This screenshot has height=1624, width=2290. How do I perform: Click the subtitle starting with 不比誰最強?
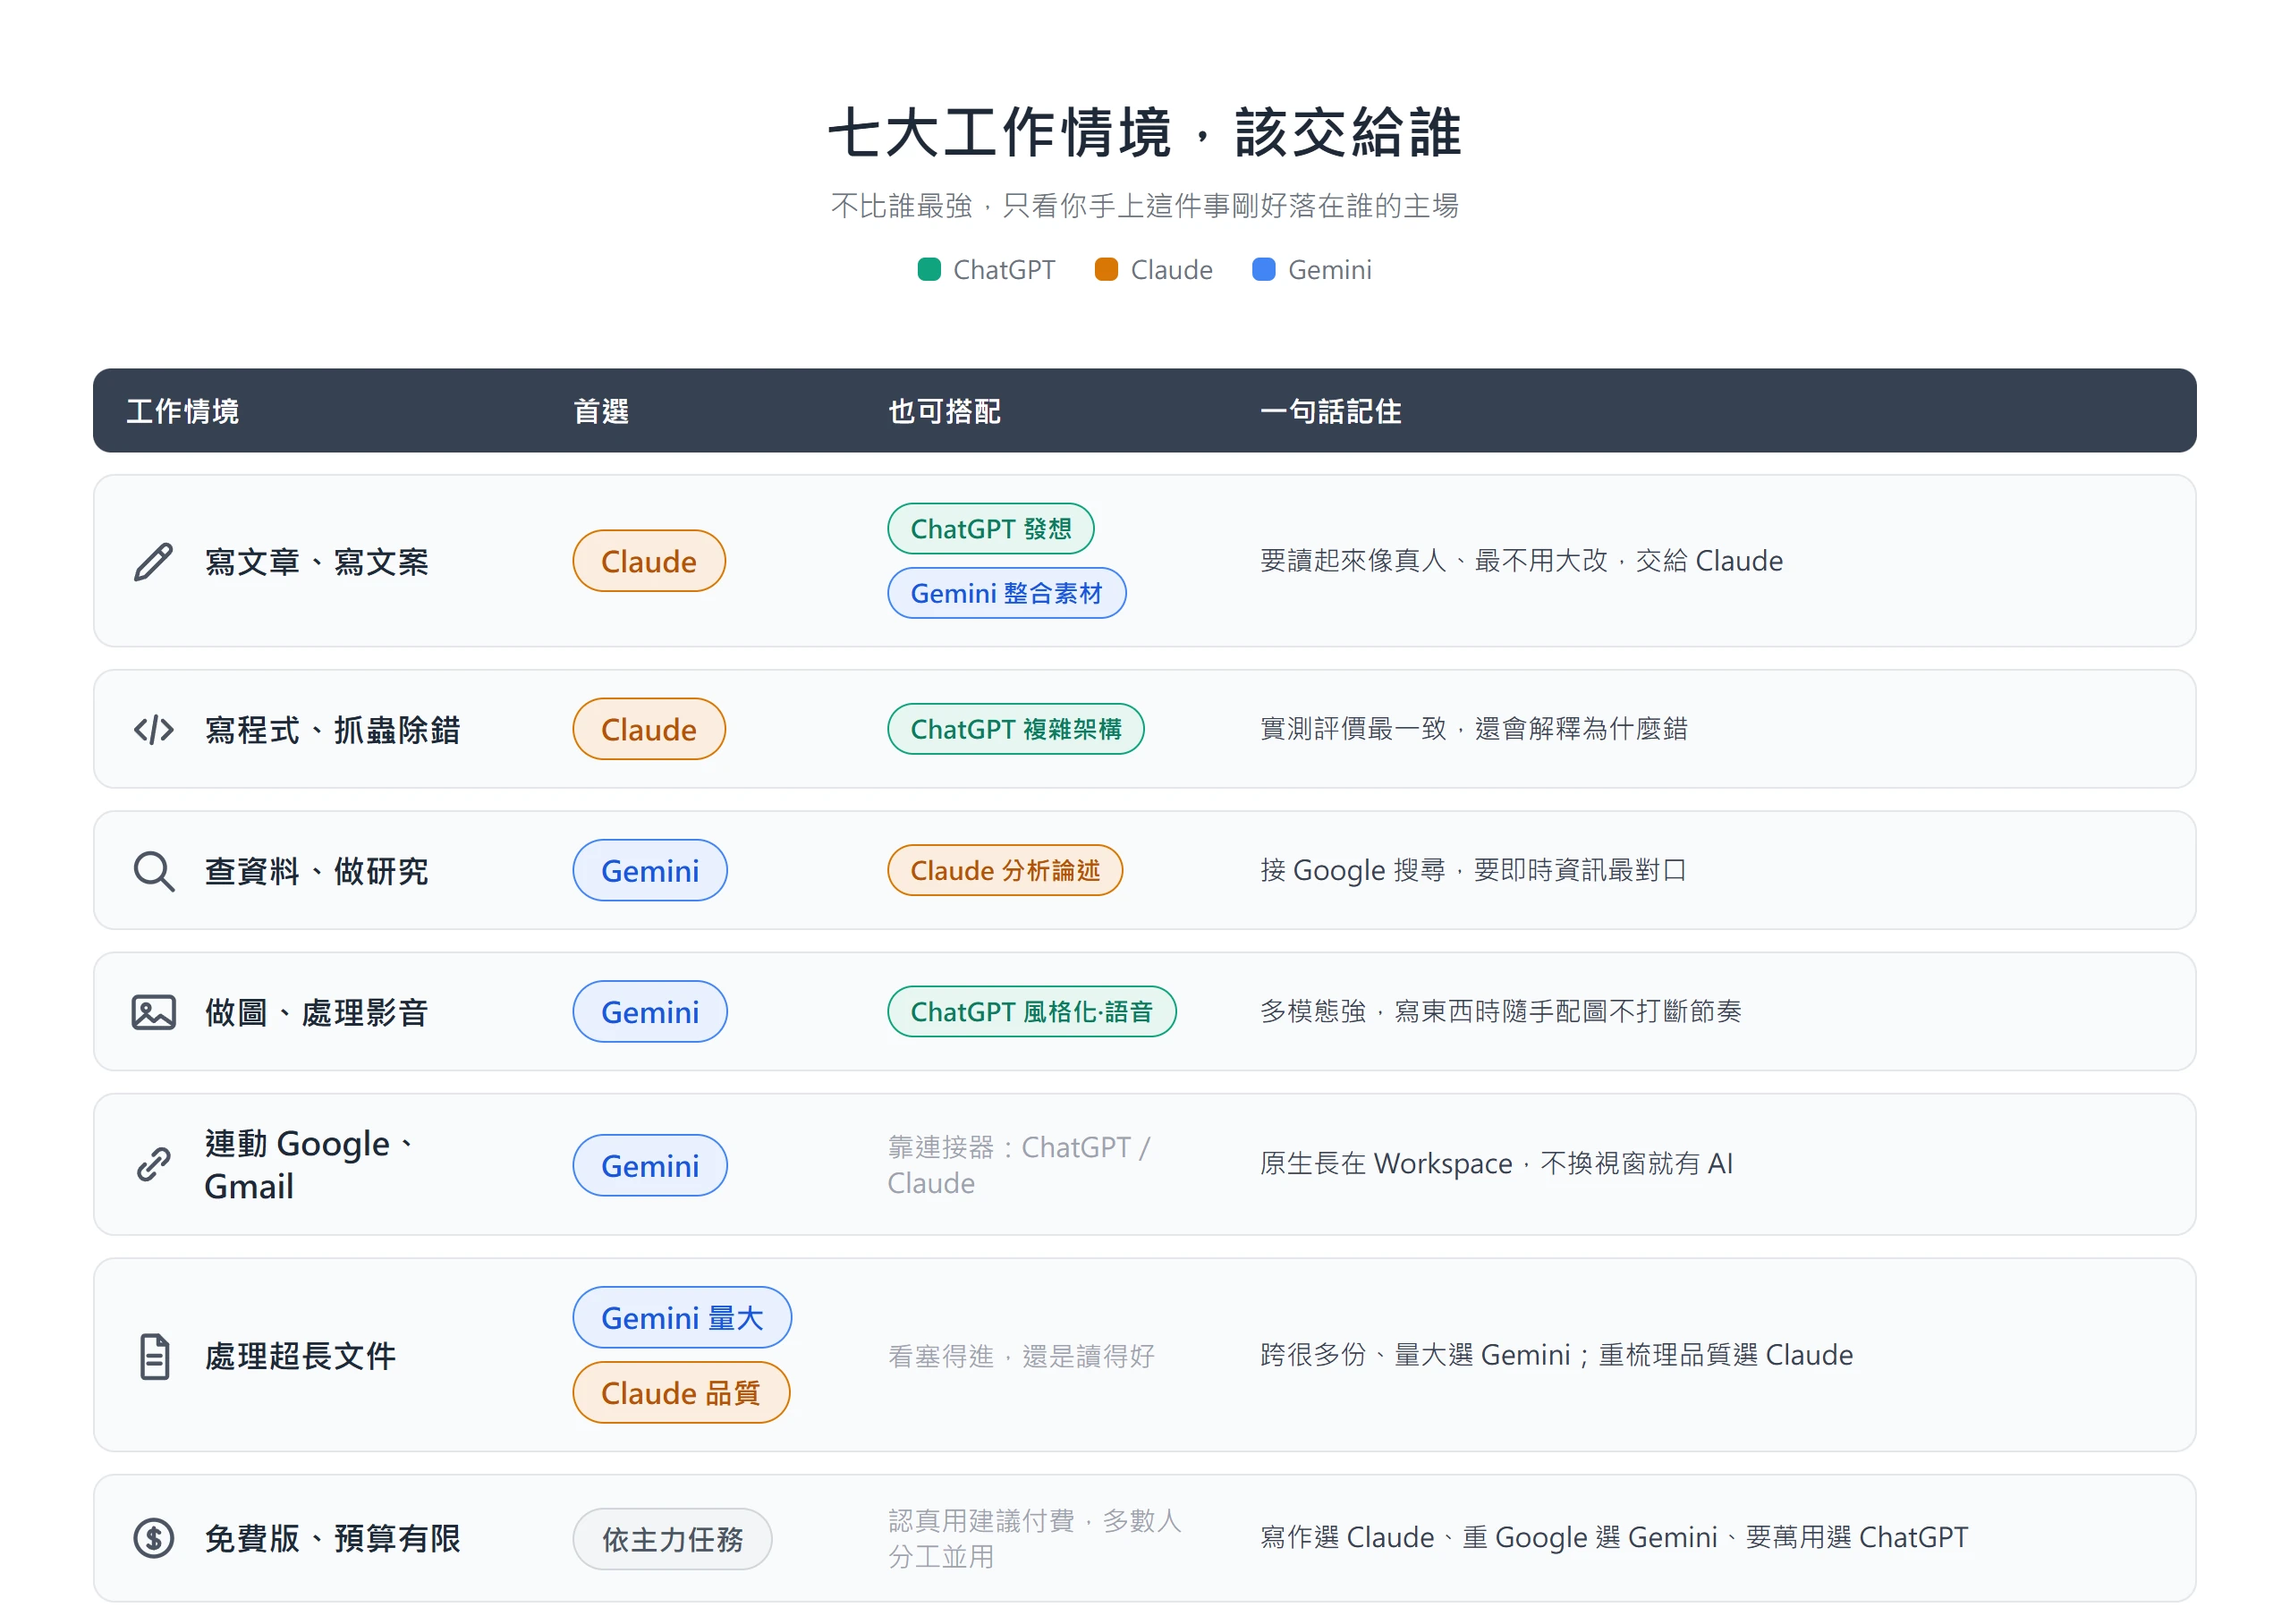[x=1145, y=206]
